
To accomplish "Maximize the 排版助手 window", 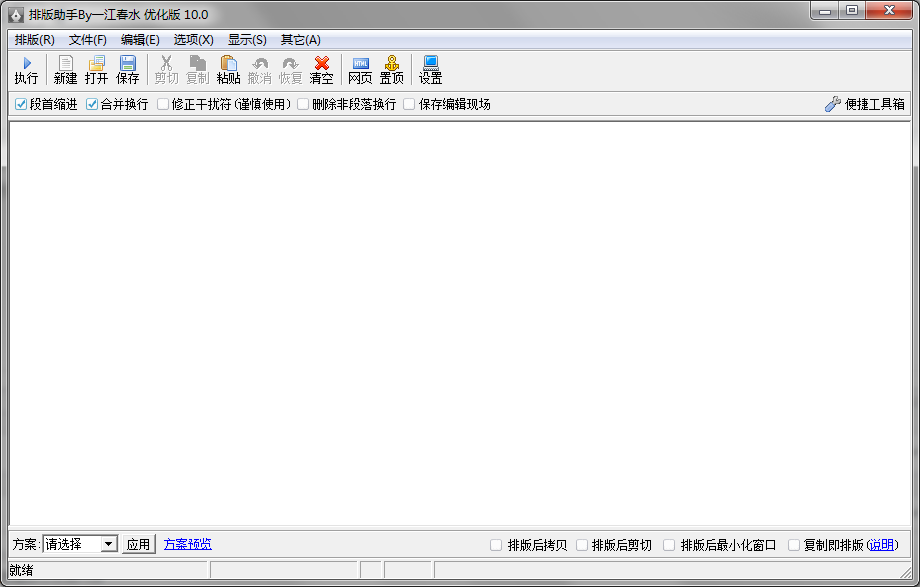I will [x=852, y=11].
